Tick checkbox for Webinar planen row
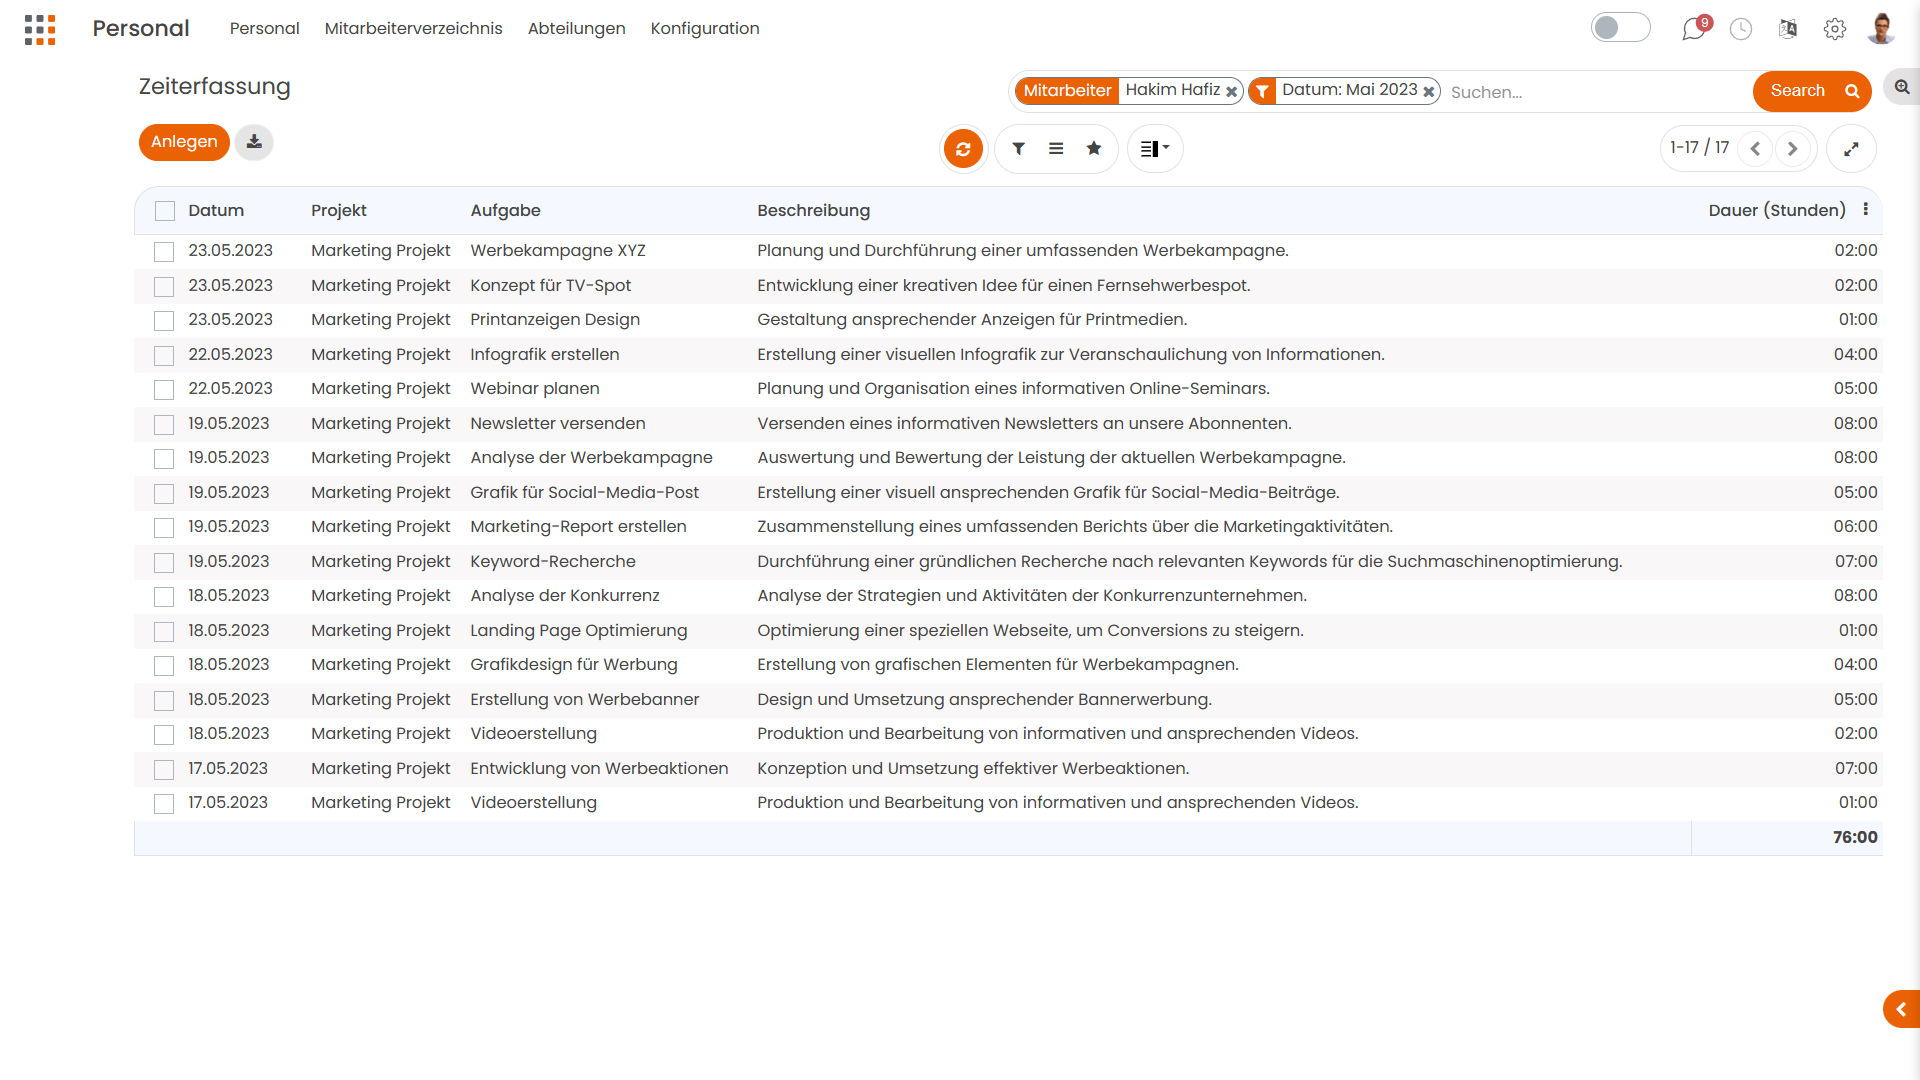Viewport: 1920px width, 1080px height. point(164,390)
